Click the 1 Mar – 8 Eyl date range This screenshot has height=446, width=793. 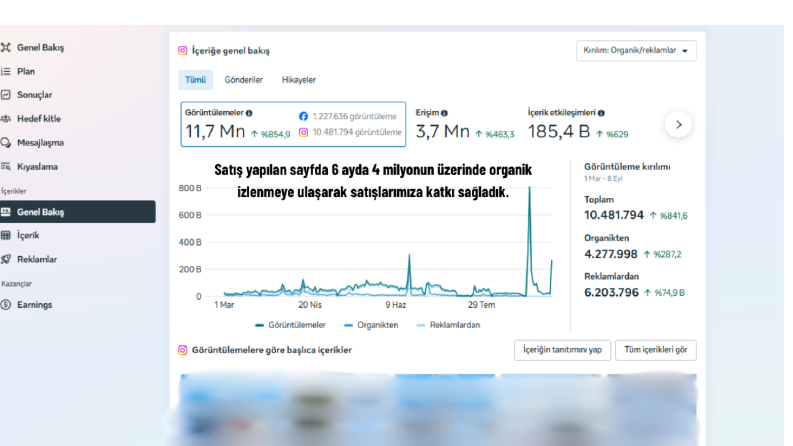coord(603,179)
